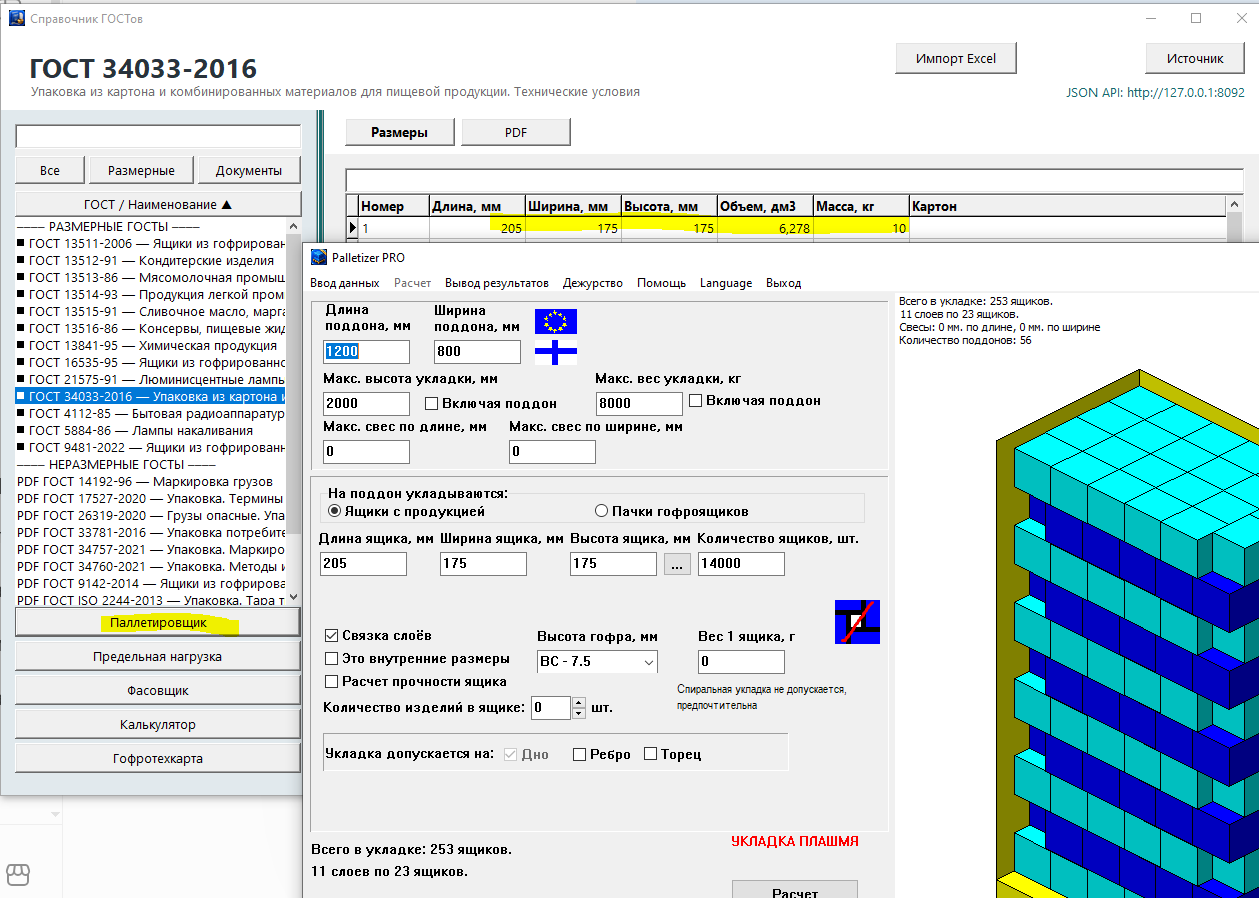
Task: Click the Длина ящика input field
Action: [363, 564]
